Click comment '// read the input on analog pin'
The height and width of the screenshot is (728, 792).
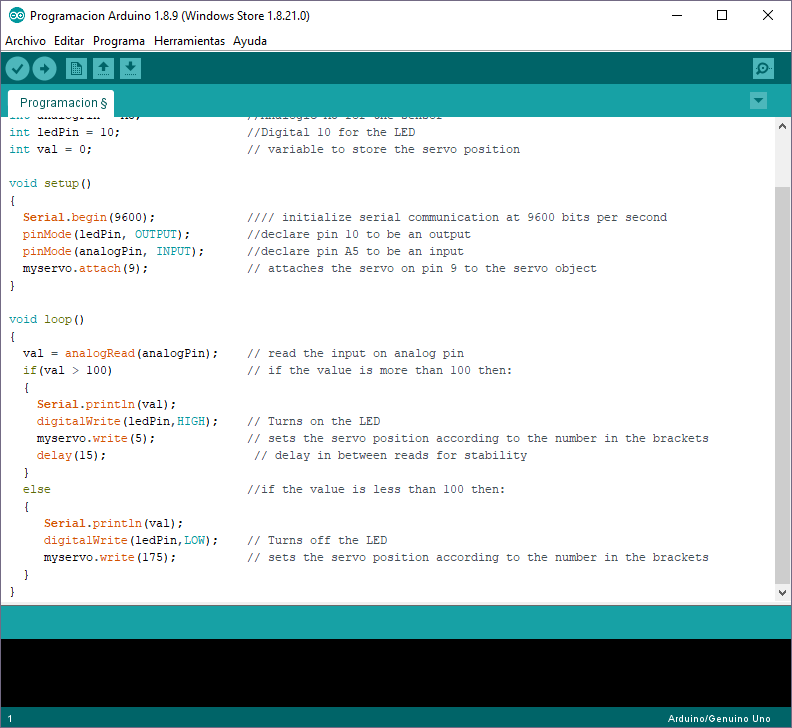(356, 354)
